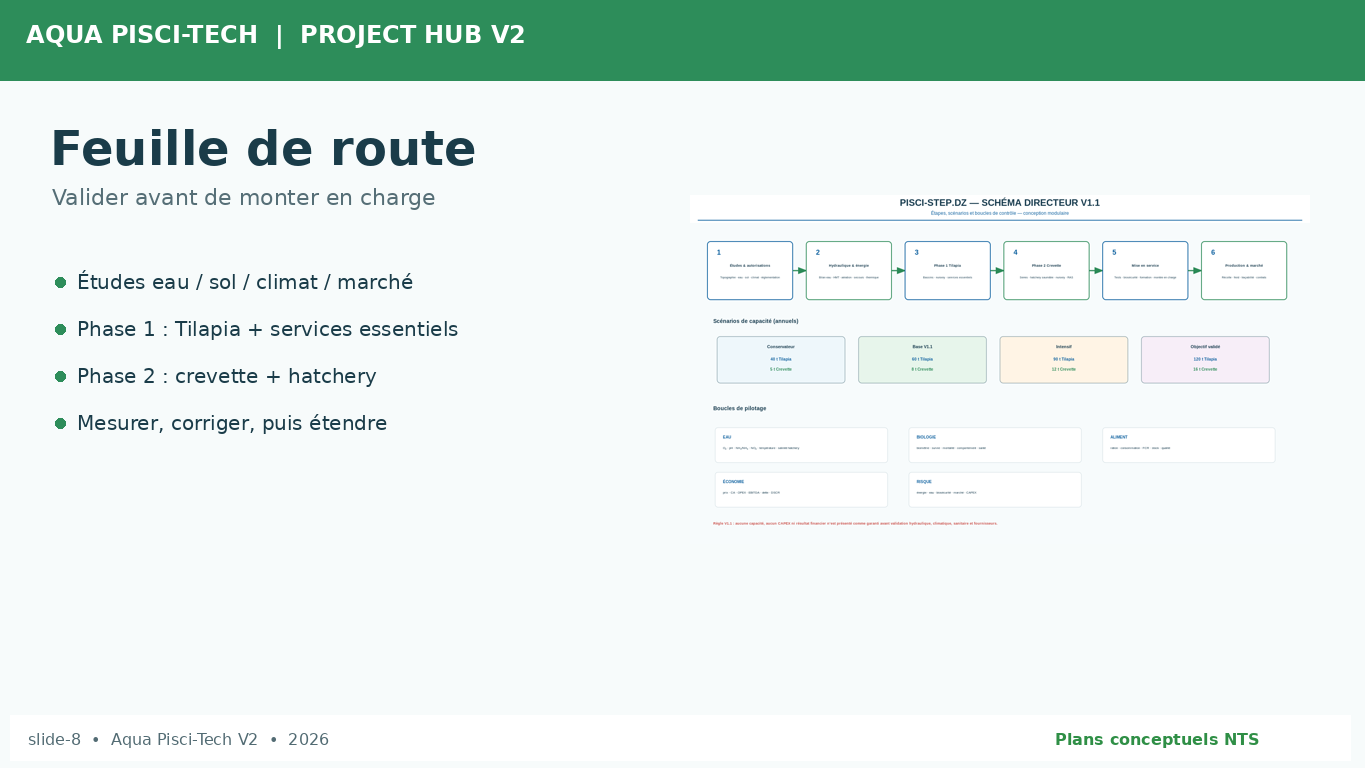Viewport: 1365px width, 768px height.
Task: Click the 'Feuille de route' slide title
Action: 263,150
